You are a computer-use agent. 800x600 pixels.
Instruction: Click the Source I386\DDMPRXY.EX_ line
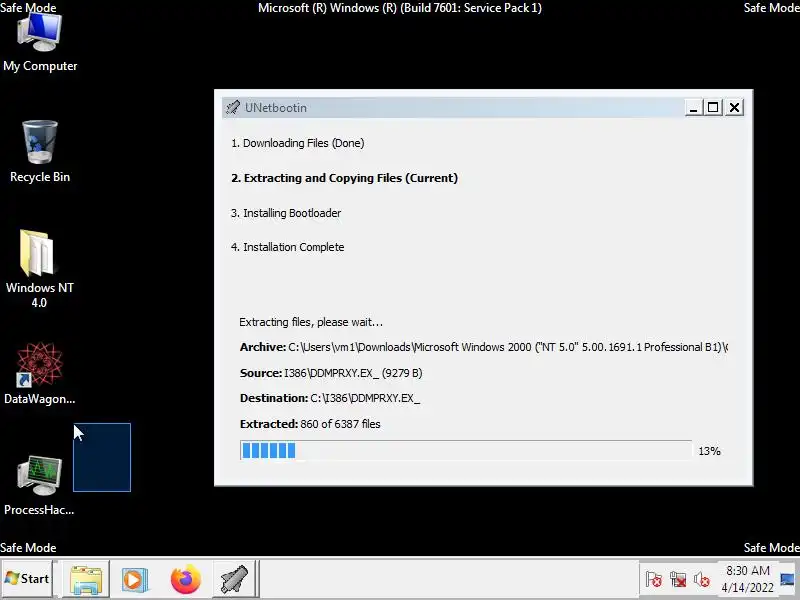coord(331,373)
